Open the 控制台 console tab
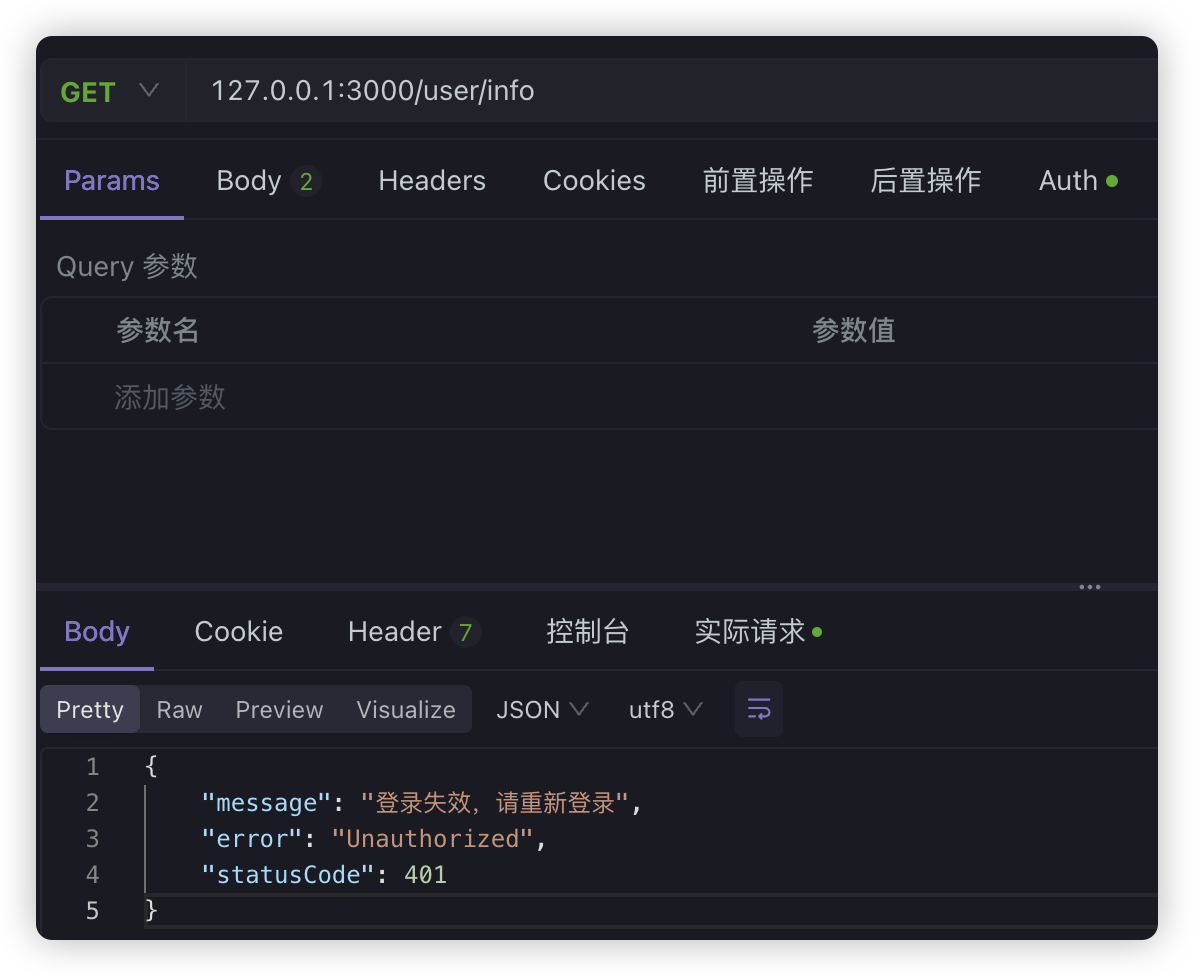This screenshot has width=1194, height=976. [x=588, y=632]
